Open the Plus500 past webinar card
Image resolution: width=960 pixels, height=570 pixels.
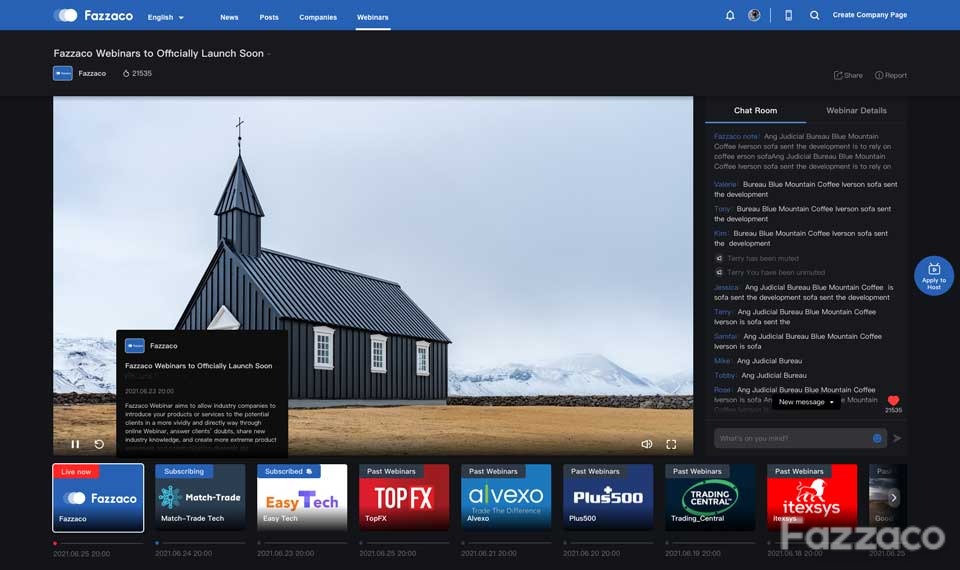coord(608,498)
